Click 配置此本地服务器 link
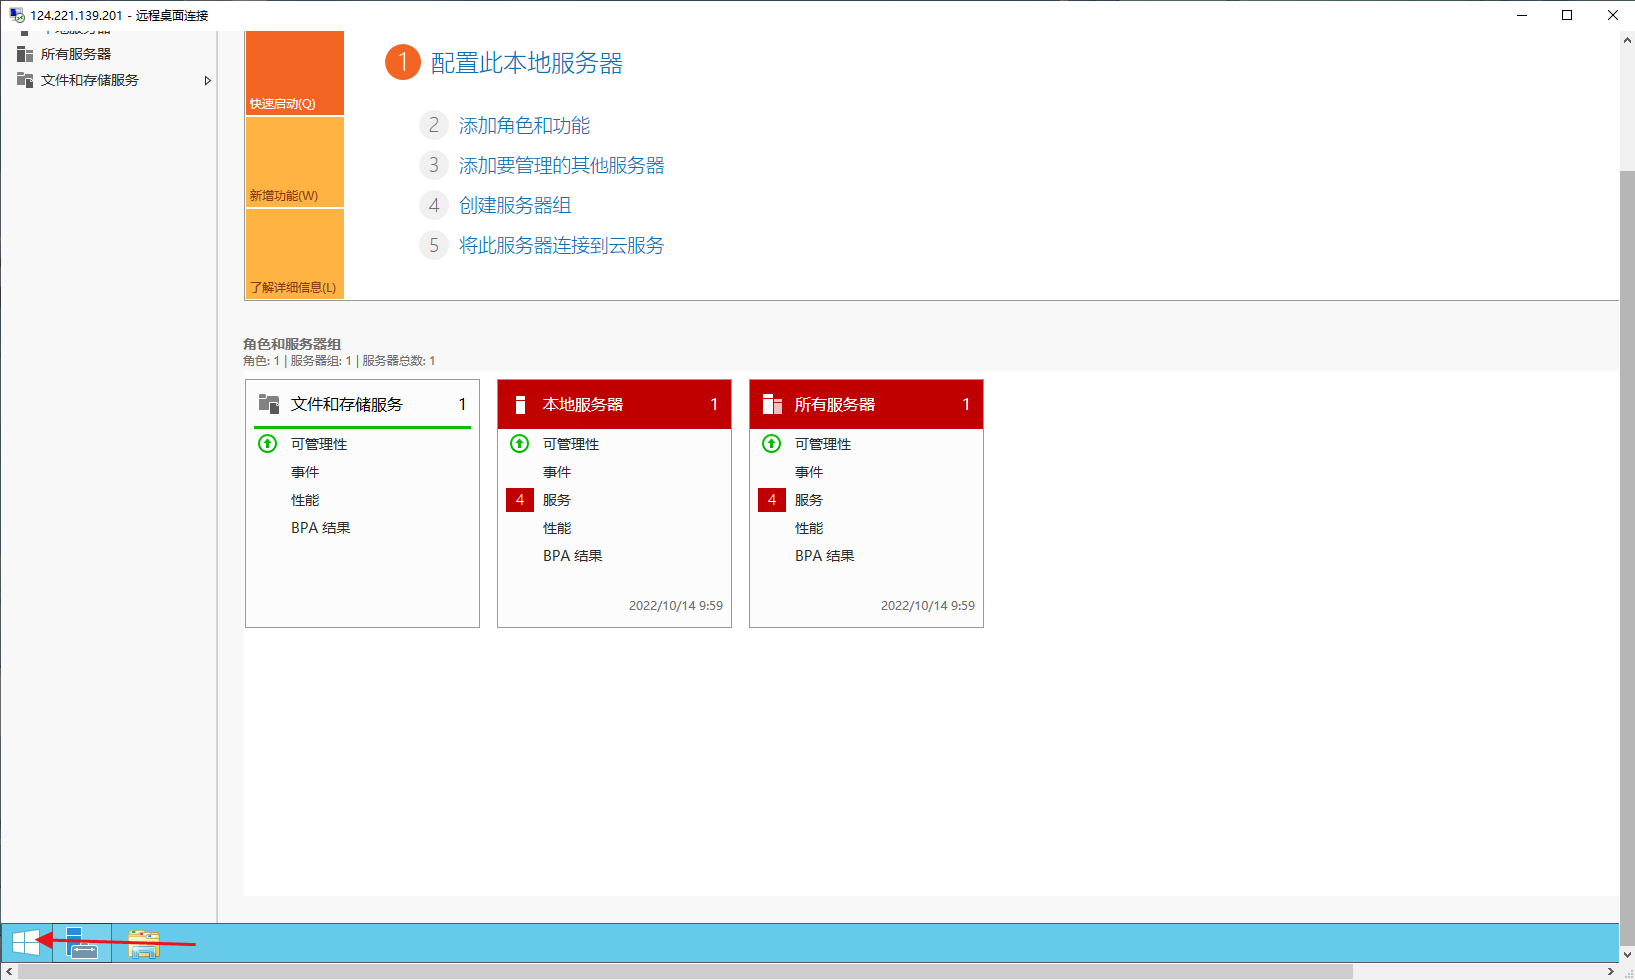This screenshot has height=980, width=1635. pos(526,63)
